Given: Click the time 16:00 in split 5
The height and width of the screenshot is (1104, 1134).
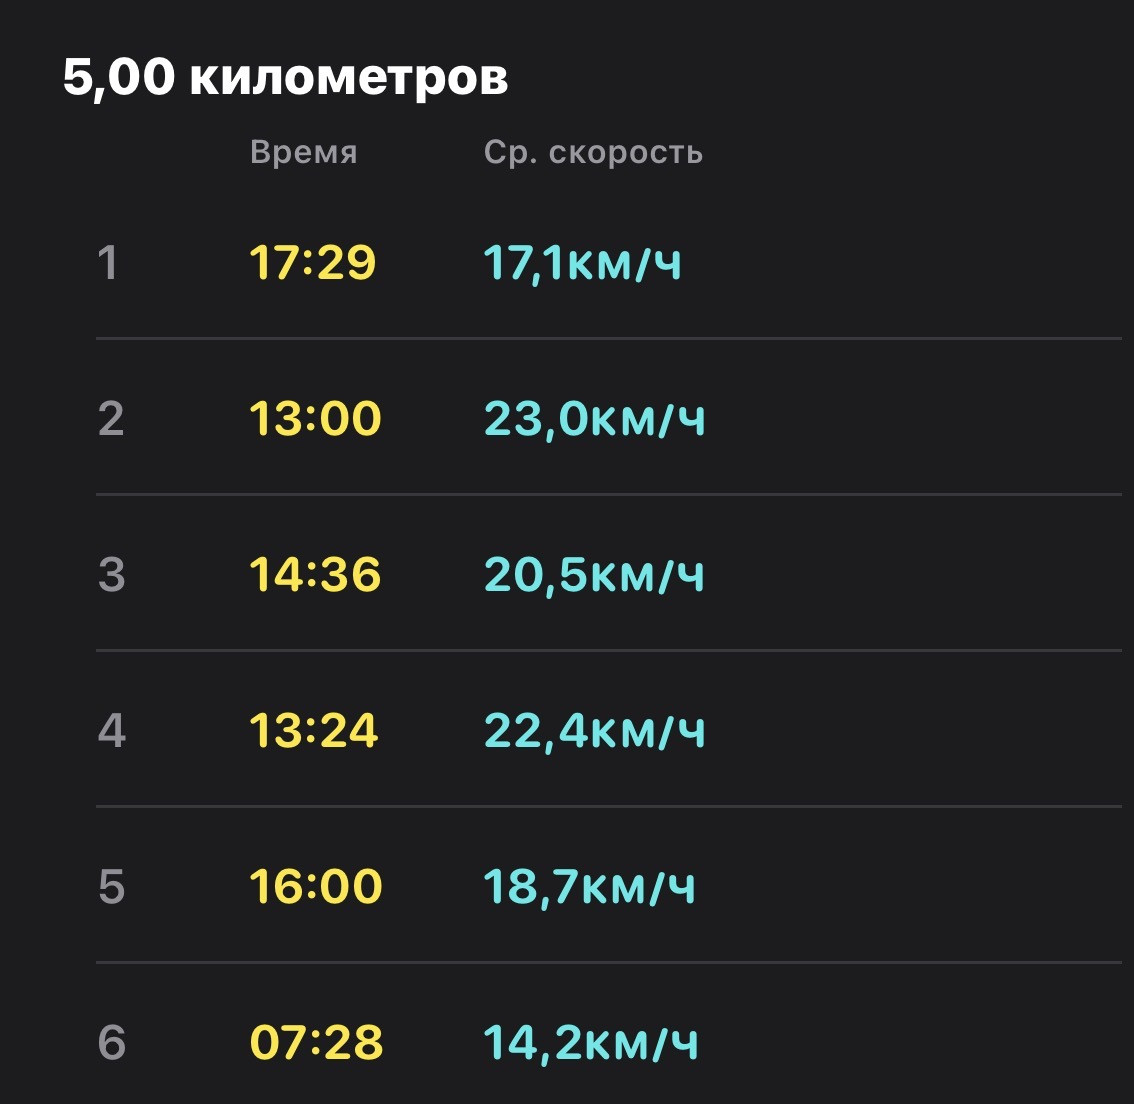Looking at the screenshot, I should pyautogui.click(x=315, y=886).
